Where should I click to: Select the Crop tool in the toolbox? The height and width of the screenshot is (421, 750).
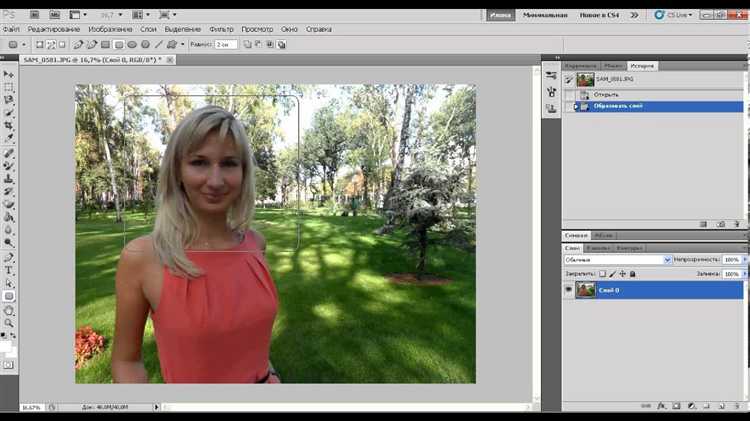point(9,126)
